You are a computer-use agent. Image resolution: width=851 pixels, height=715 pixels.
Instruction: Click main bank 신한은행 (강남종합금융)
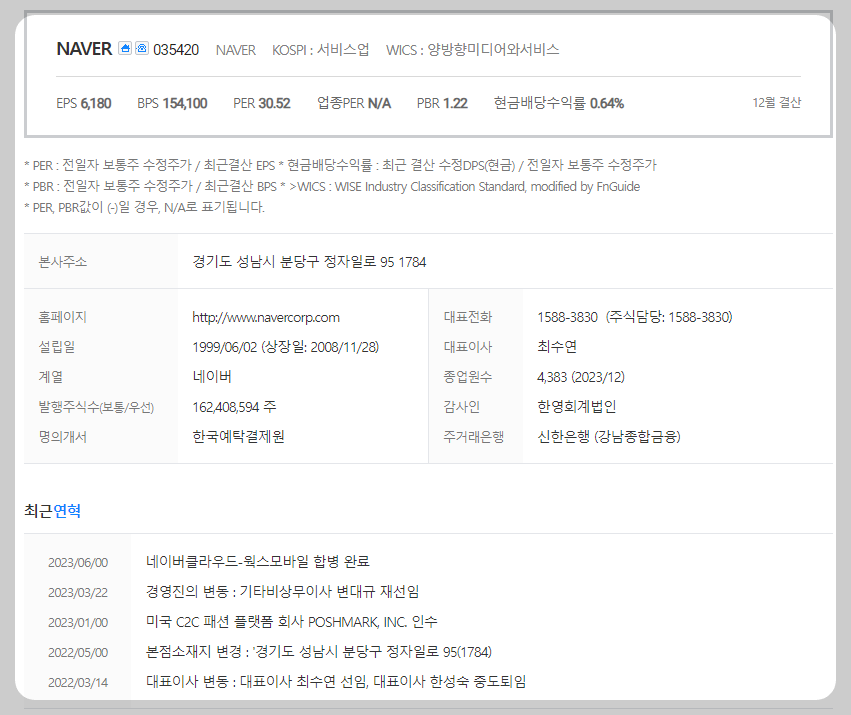point(609,436)
